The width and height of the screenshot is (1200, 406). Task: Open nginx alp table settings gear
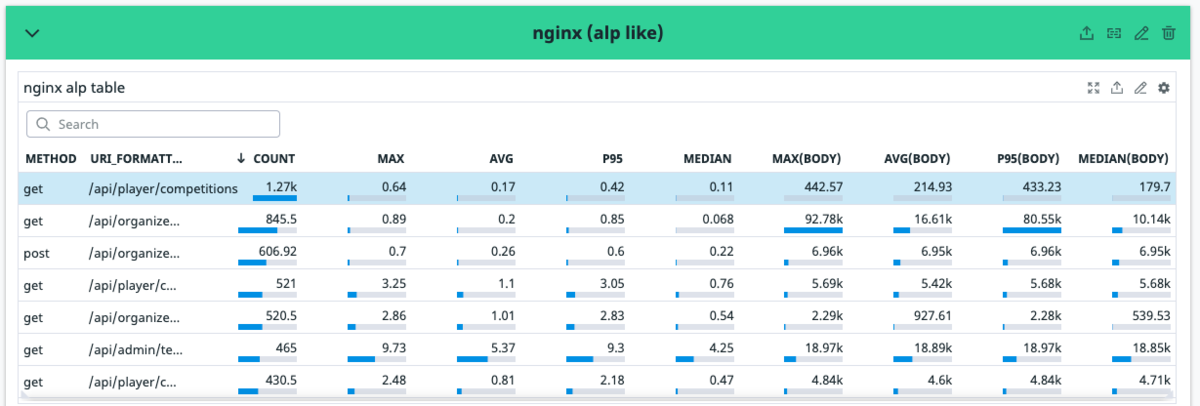[x=1163, y=88]
